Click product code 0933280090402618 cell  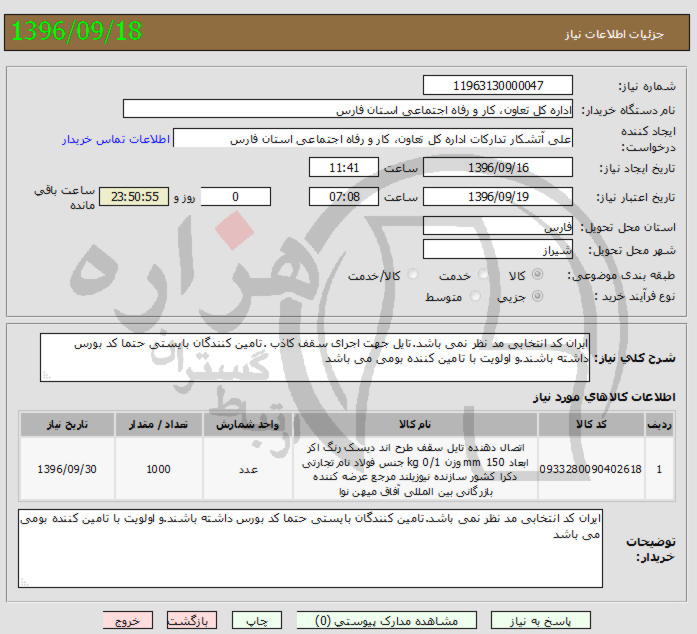pyautogui.click(x=591, y=469)
